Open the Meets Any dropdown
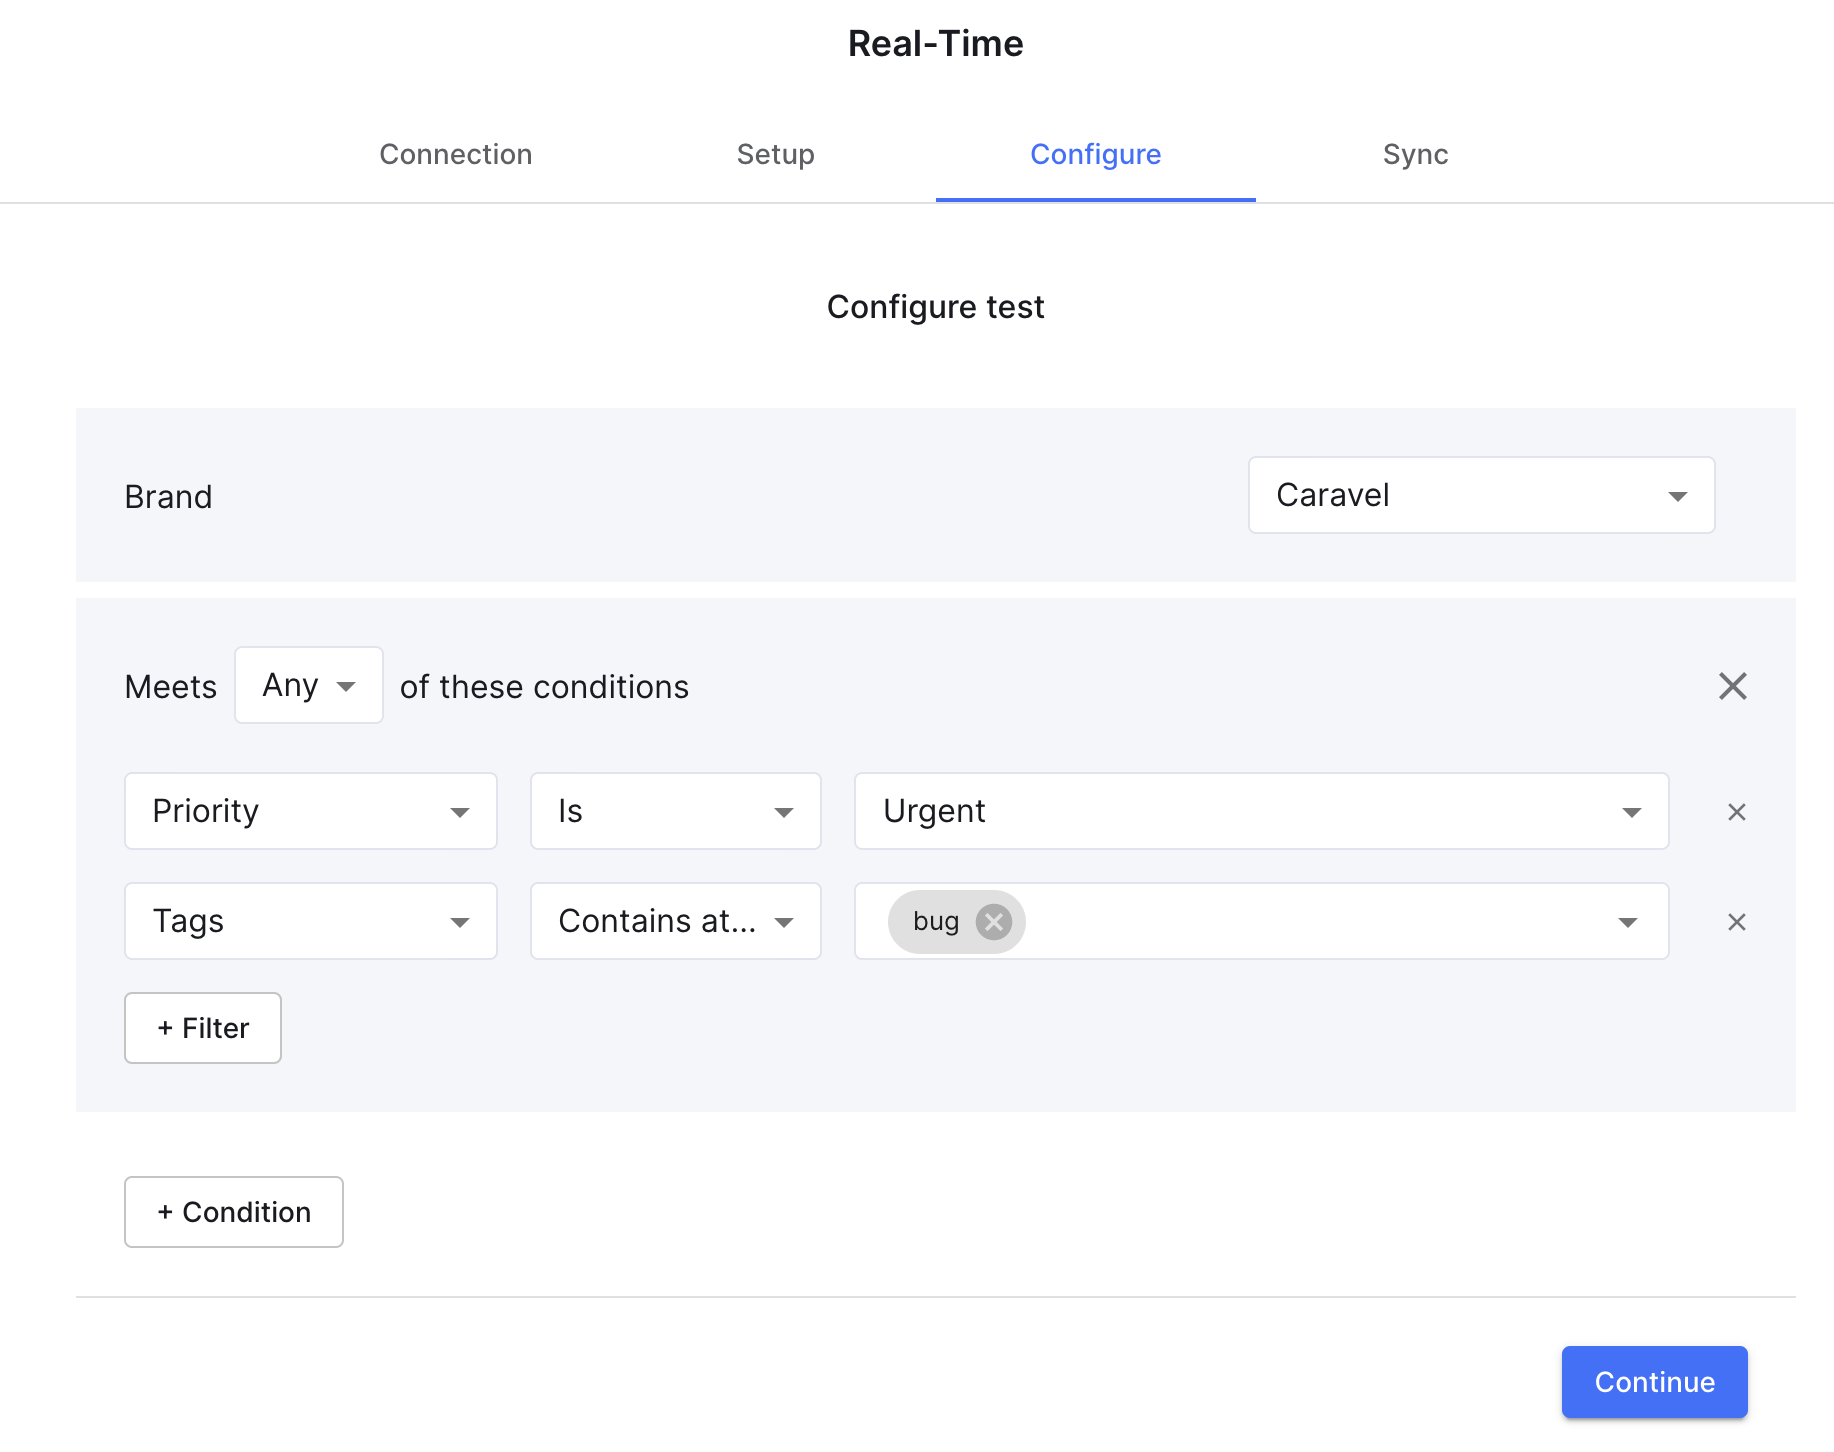Screen dimensions: 1834x1452 pos(308,685)
